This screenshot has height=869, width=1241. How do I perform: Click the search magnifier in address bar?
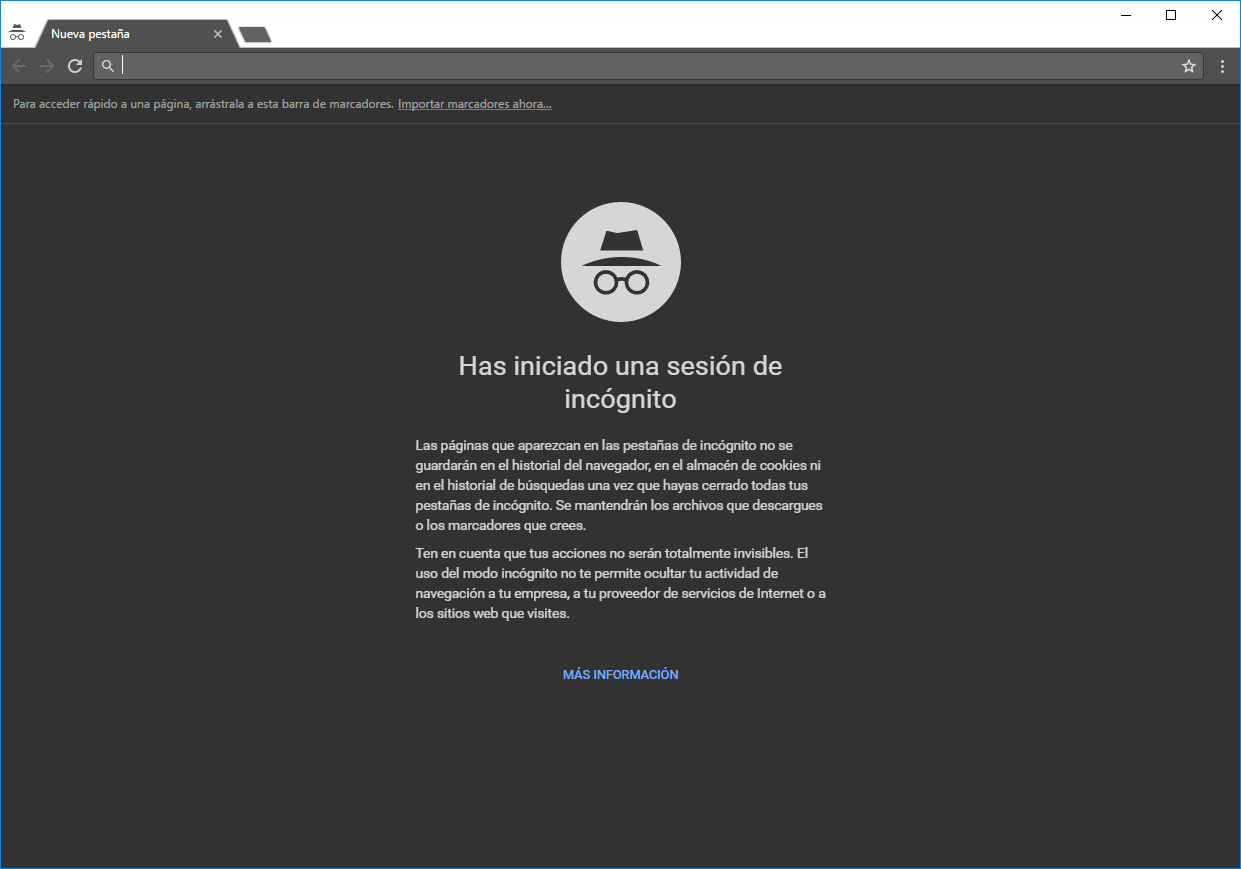(x=108, y=66)
